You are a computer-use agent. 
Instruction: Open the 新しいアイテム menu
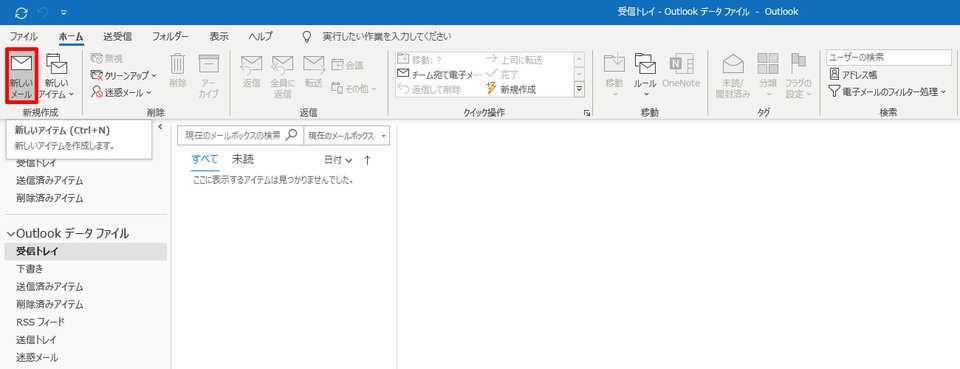(56, 76)
